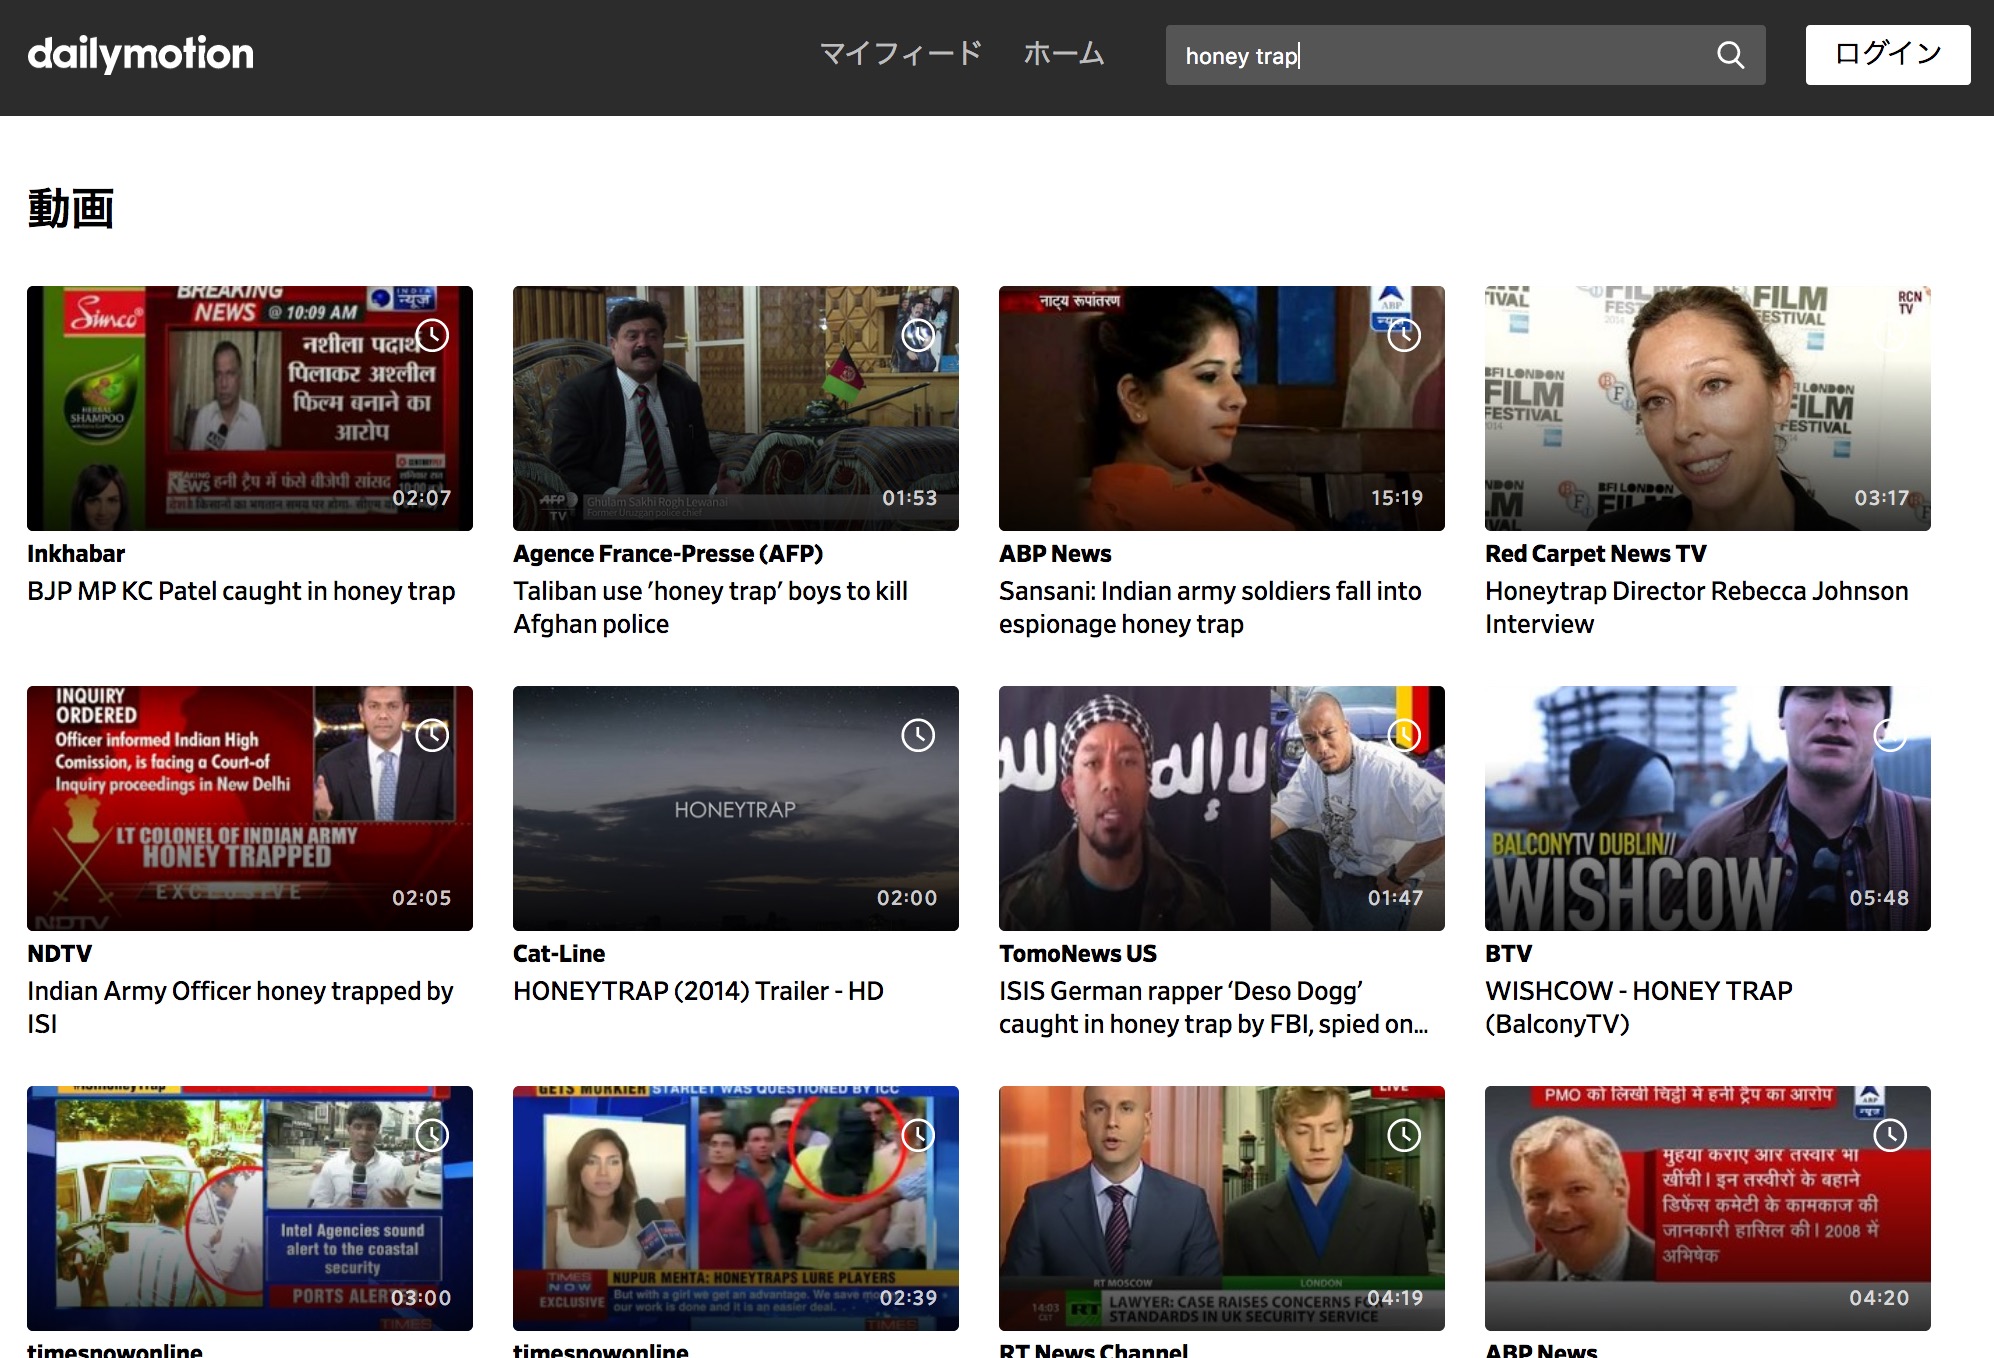Watch-later clock on WISHCOW BalconyTV video
This screenshot has width=1994, height=1358.
[1890, 735]
